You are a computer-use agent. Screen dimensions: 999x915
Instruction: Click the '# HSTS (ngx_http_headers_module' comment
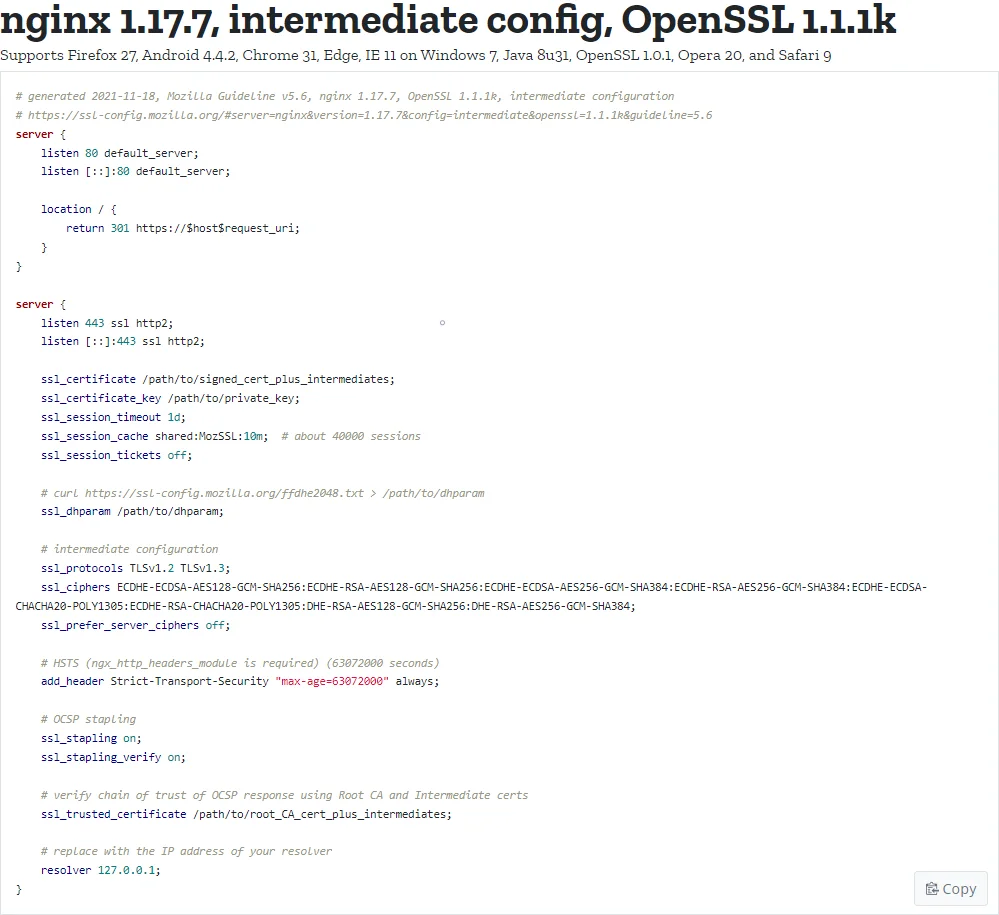[x=240, y=663]
